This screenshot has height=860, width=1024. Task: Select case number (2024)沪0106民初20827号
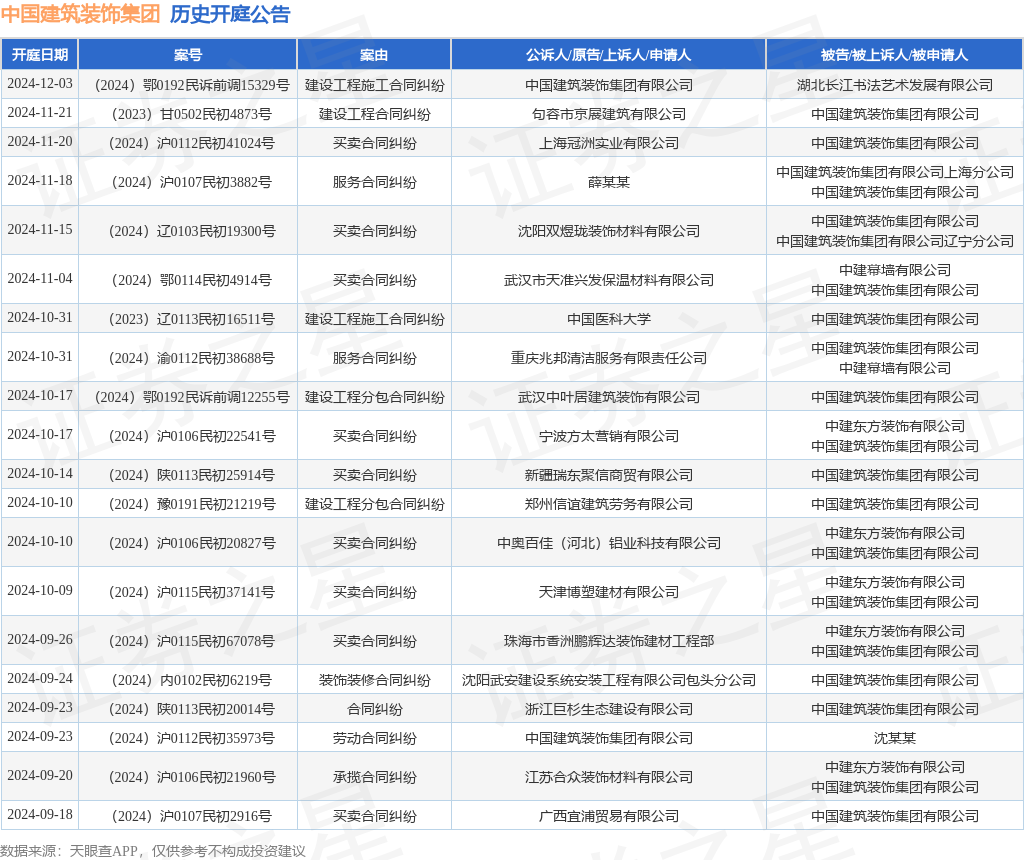188,544
